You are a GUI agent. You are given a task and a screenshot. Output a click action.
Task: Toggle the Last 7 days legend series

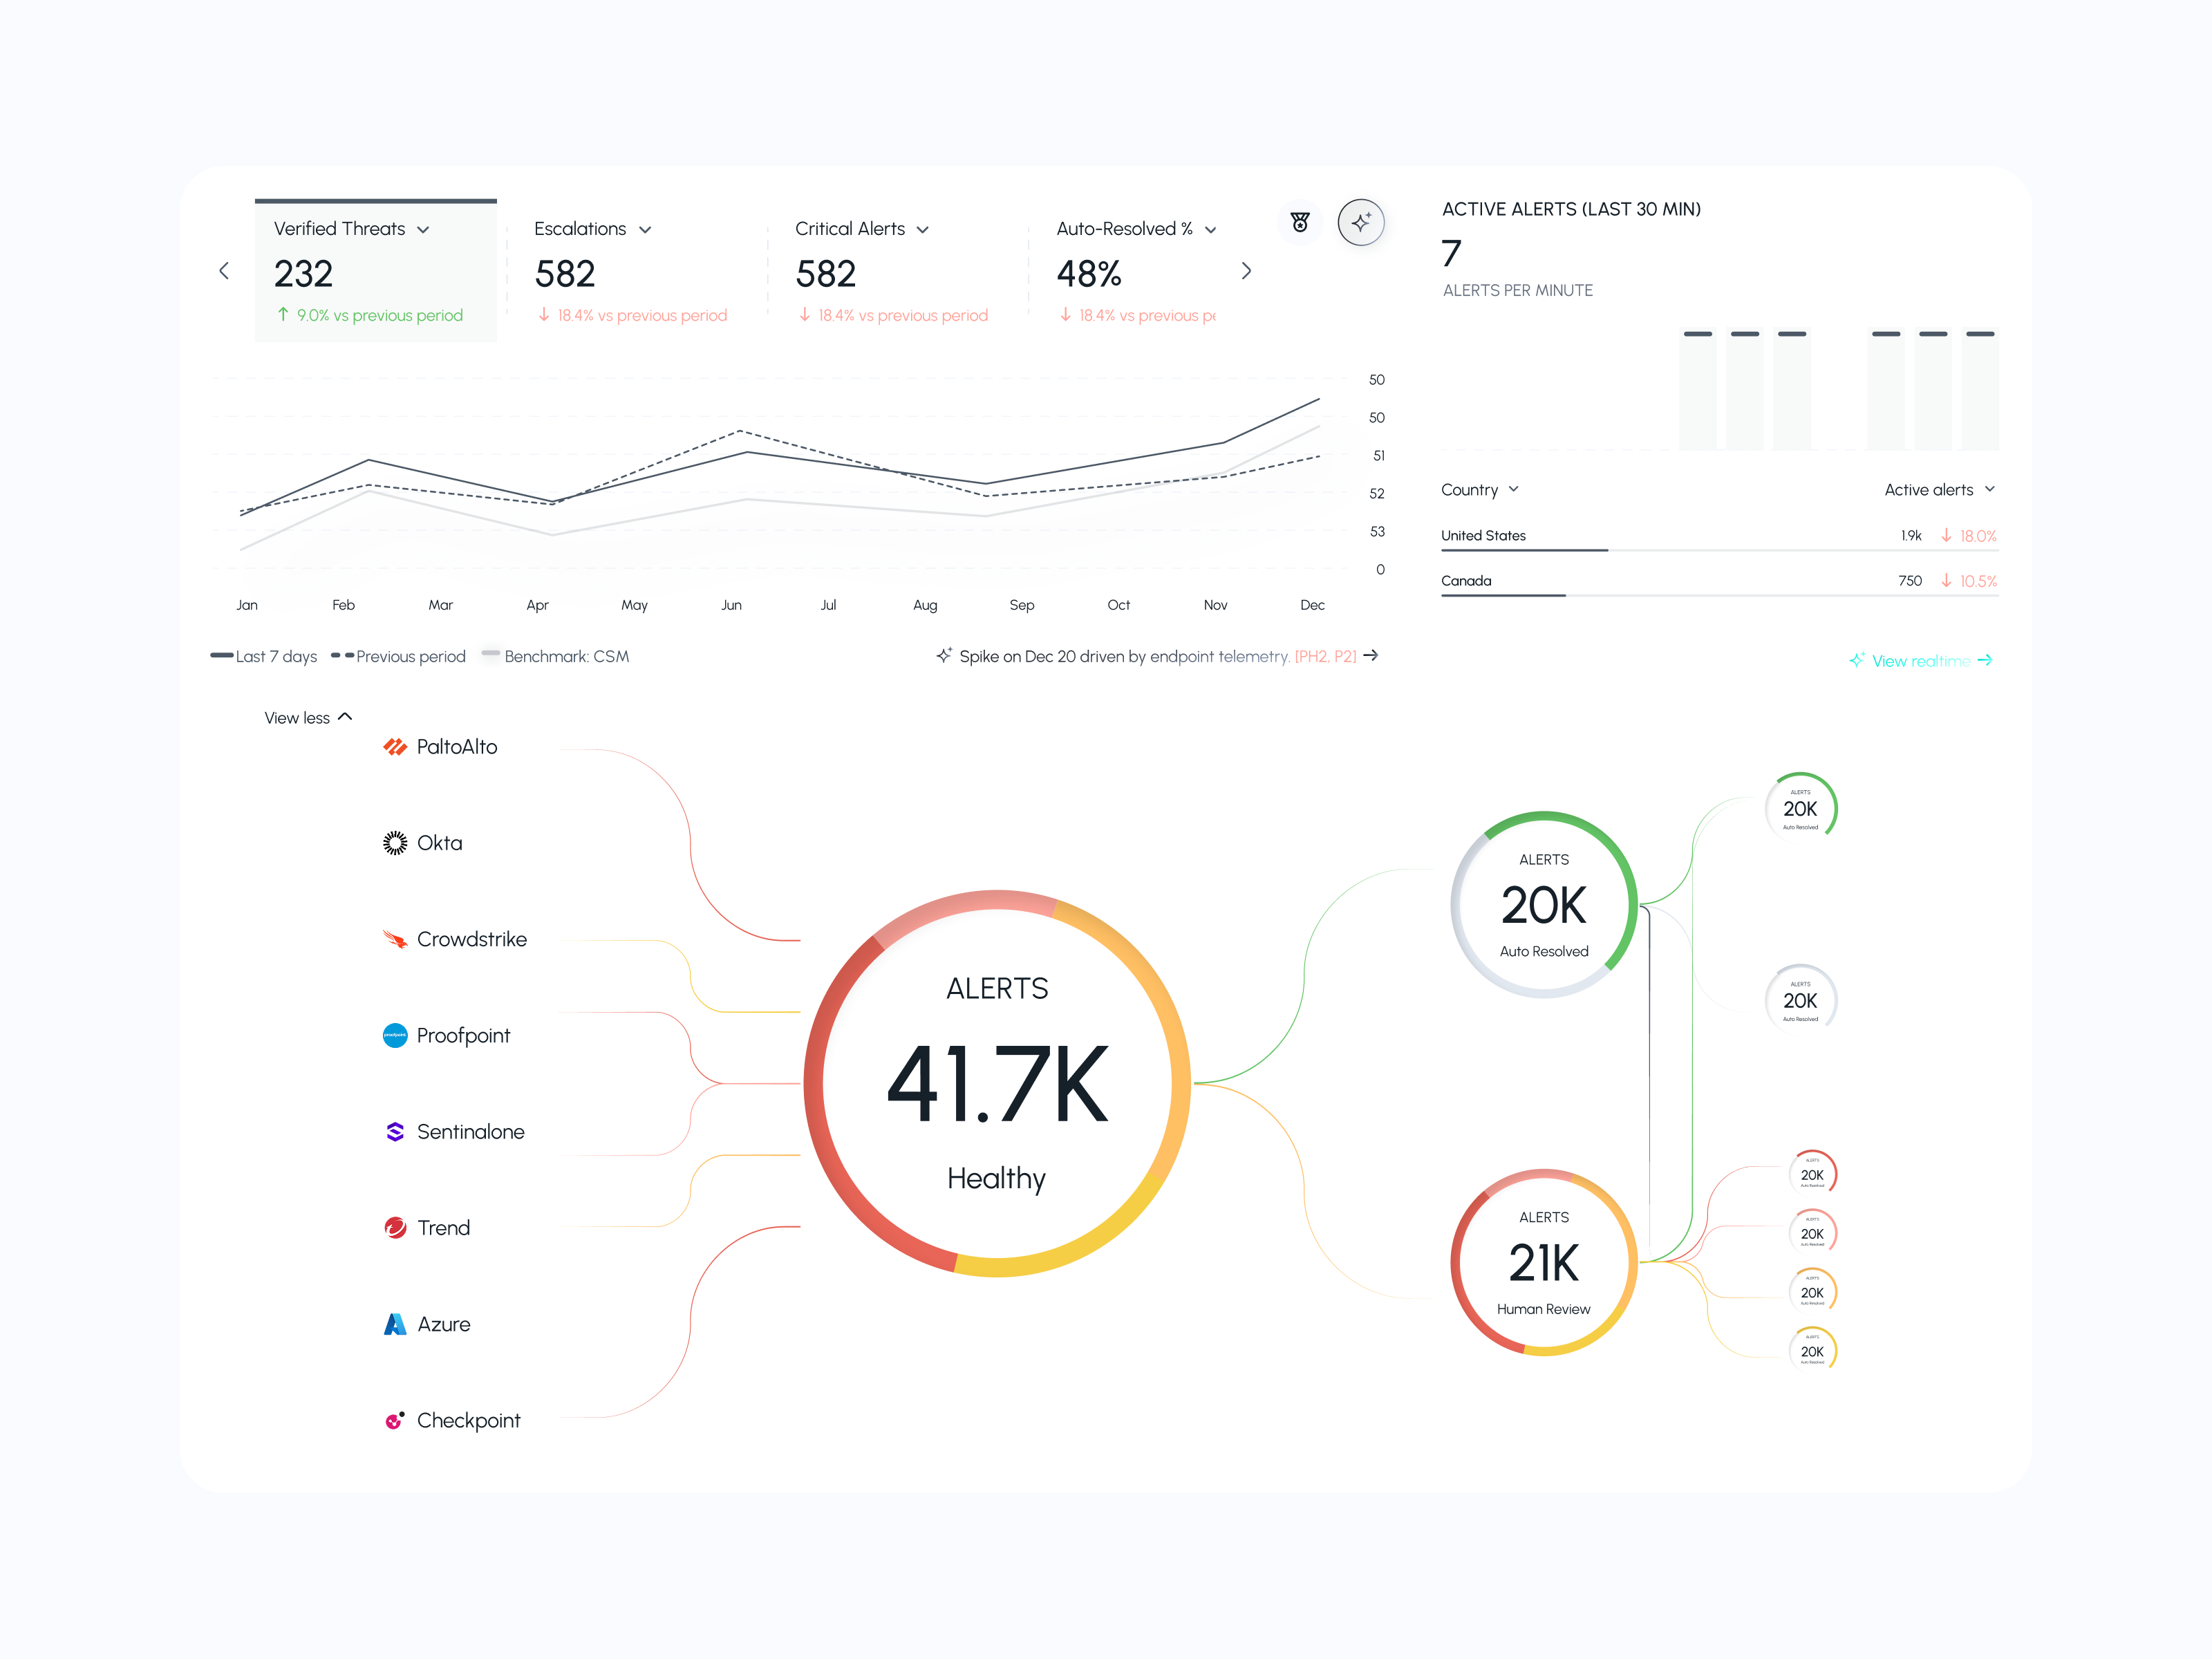(x=265, y=656)
